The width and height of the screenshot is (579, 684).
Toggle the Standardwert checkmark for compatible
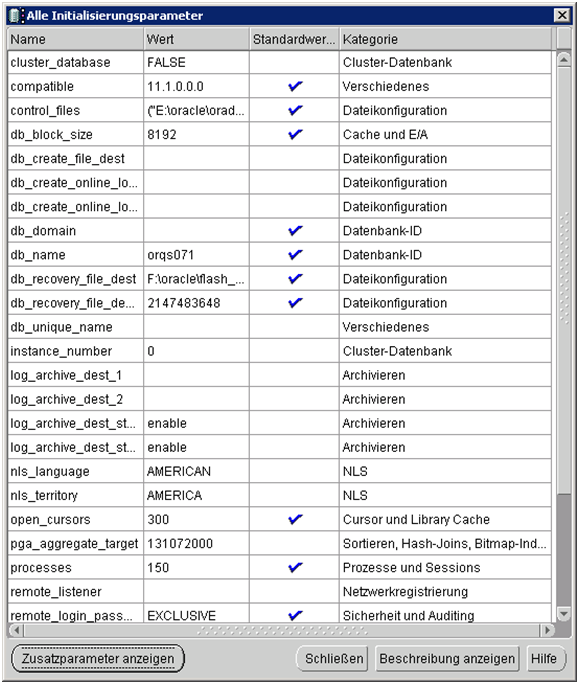[295, 86]
